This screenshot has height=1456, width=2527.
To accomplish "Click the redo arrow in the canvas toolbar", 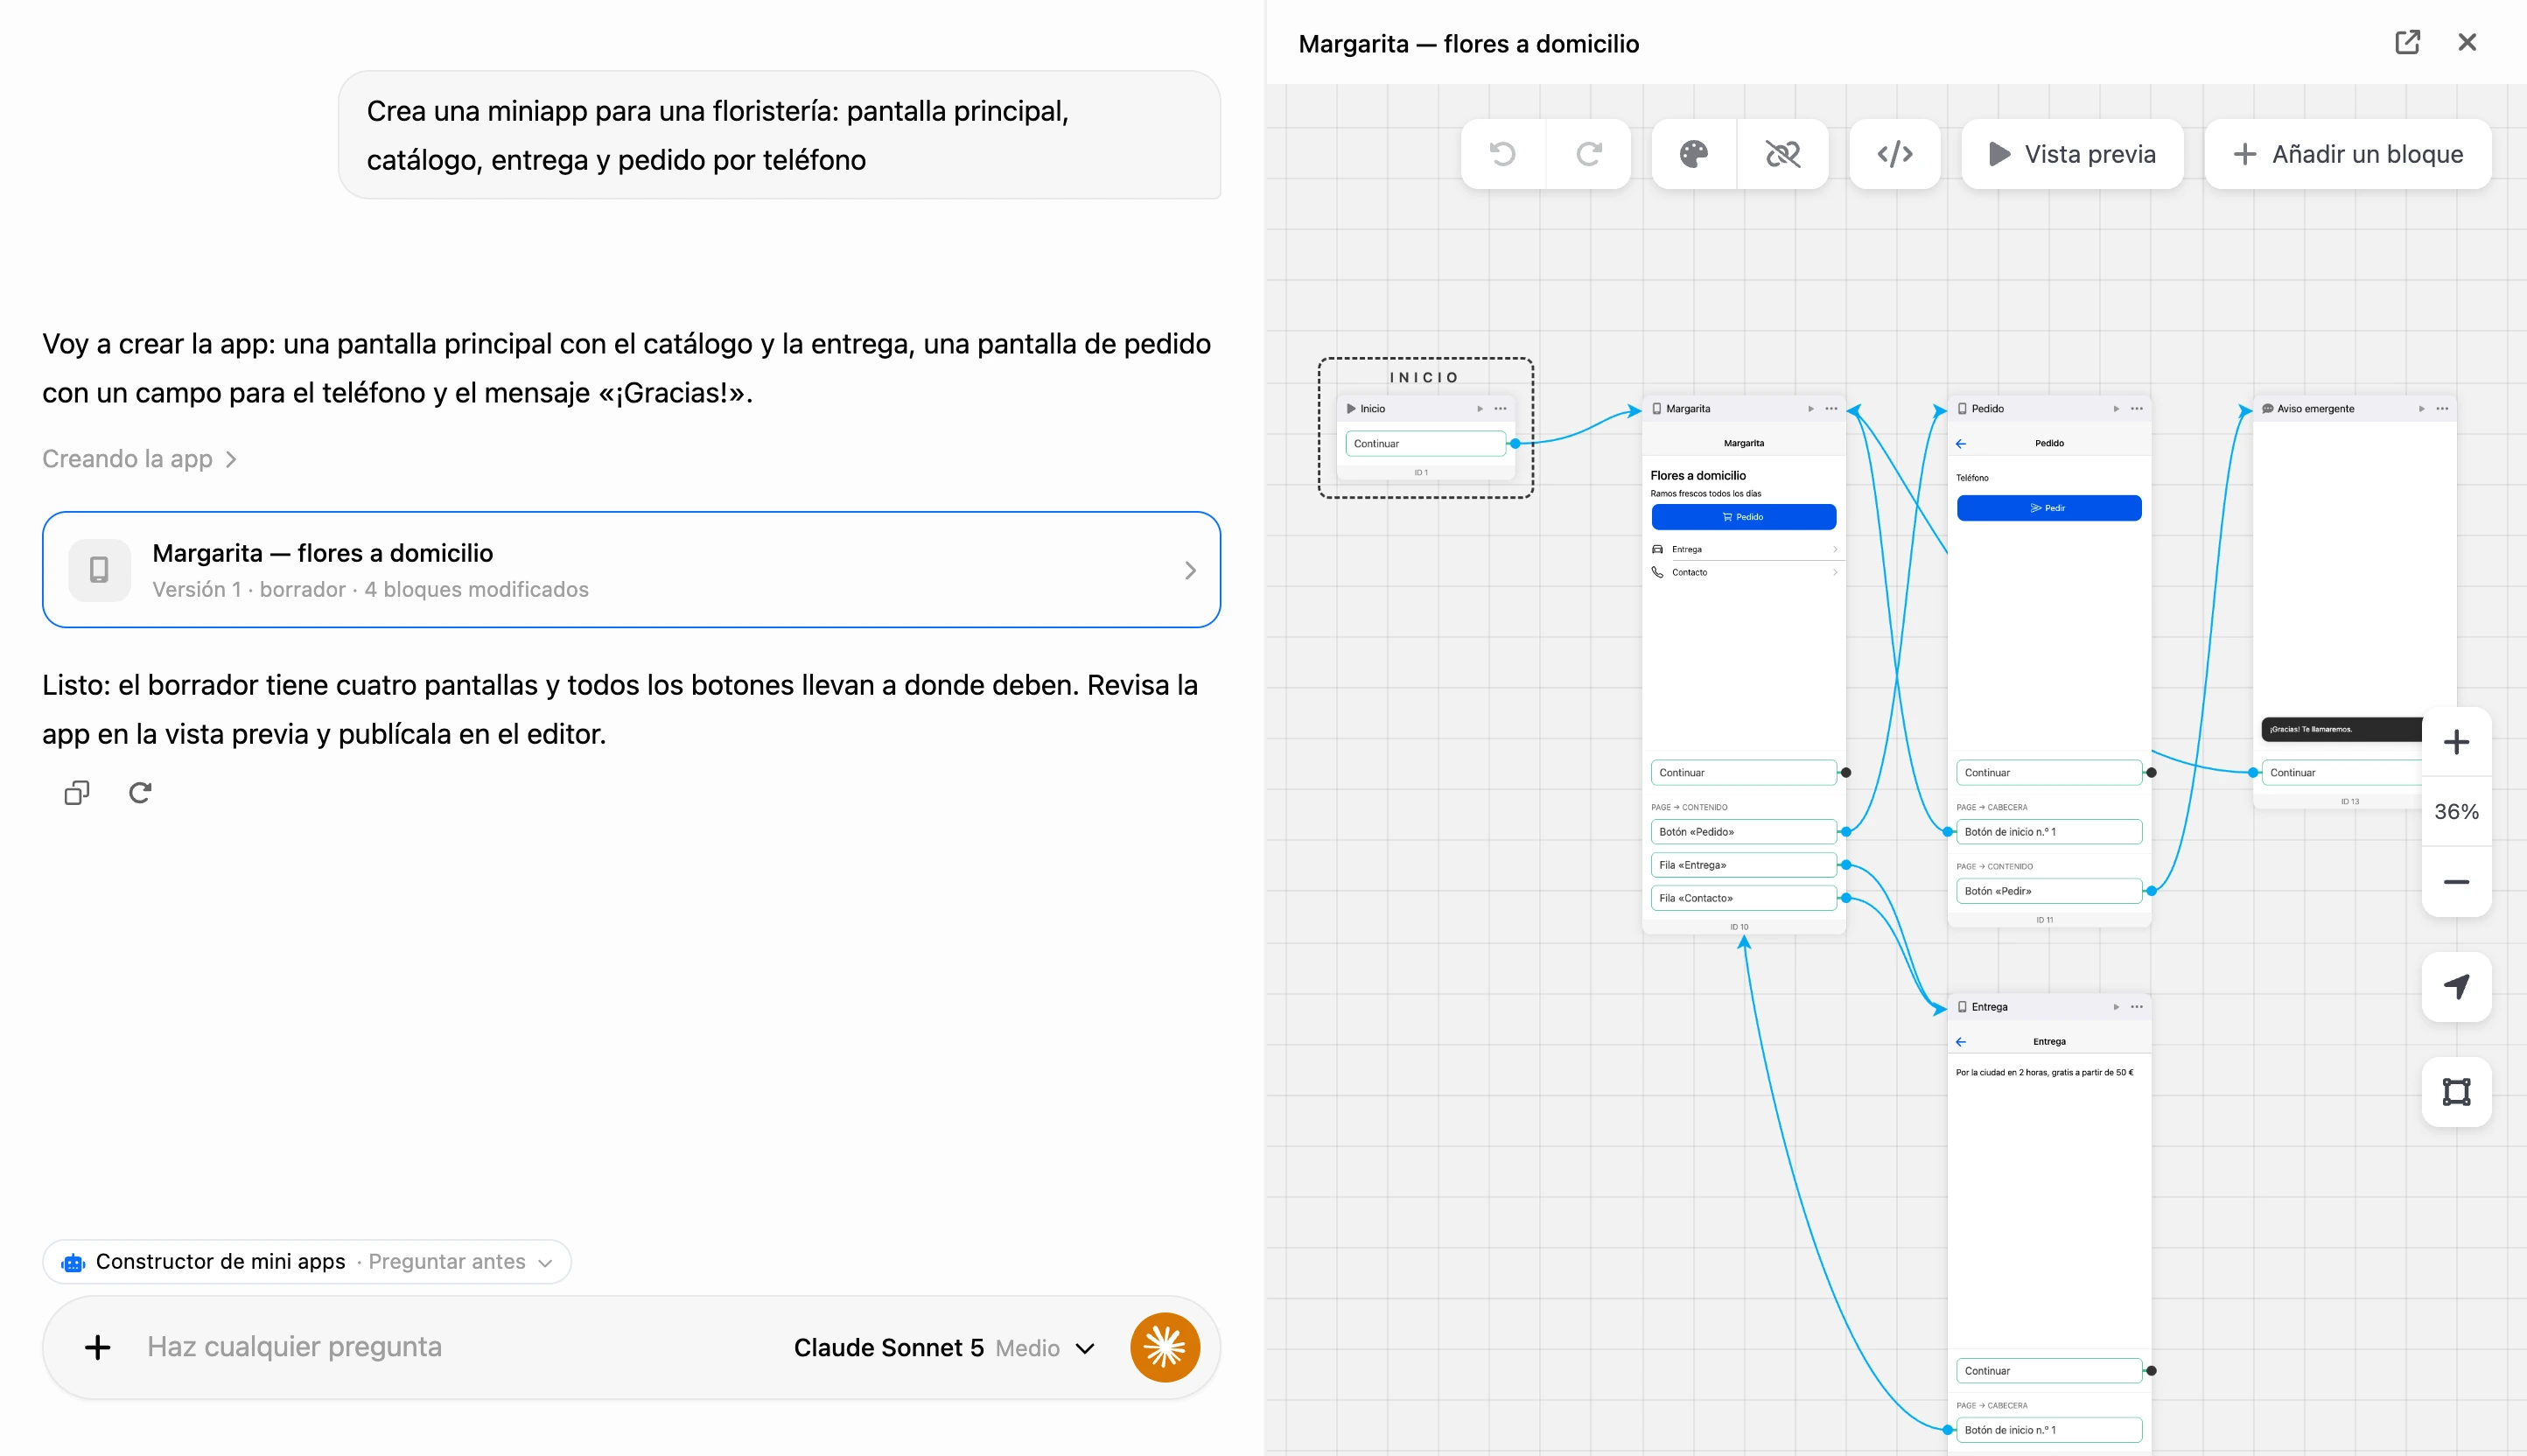I will 1589,154.
